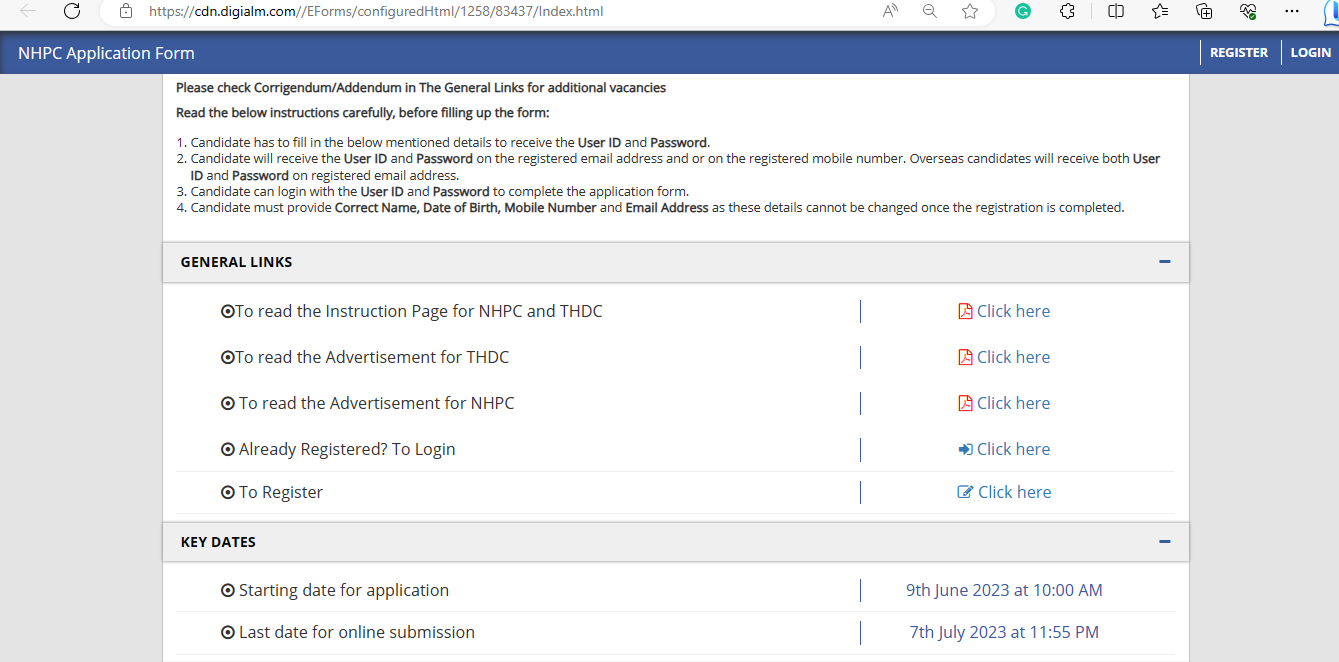
Task: Click text 'Already Registered? To Login'
Action: click(347, 449)
